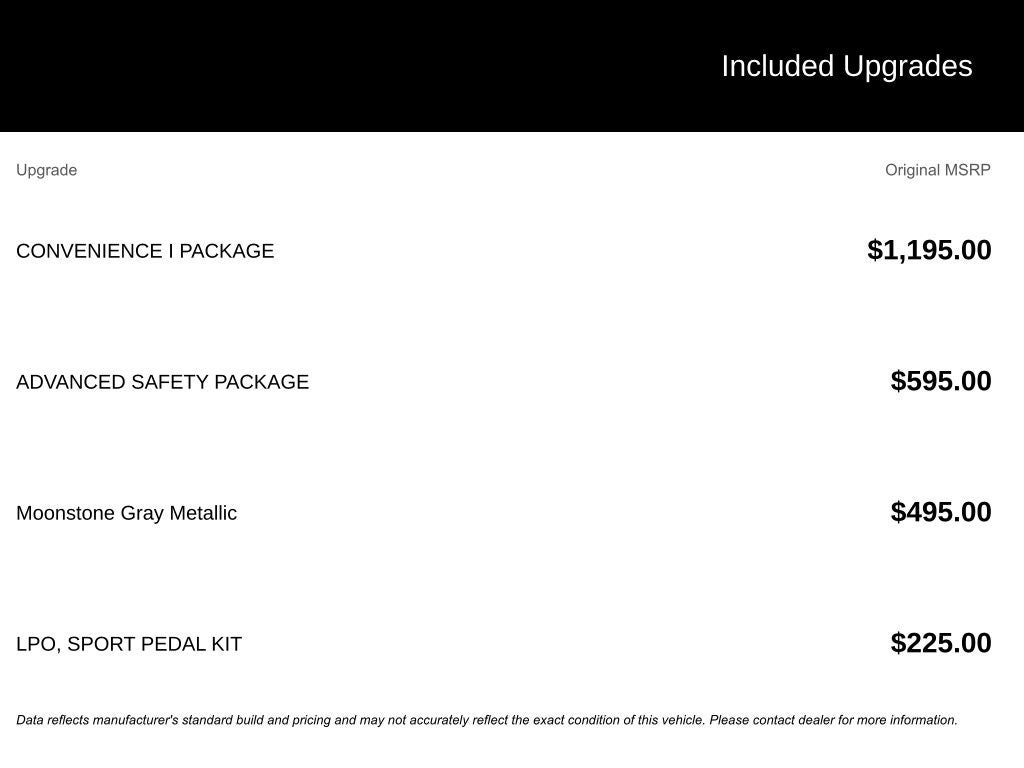1024x768 pixels.
Task: Select the $495.00 price
Action: [x=941, y=512]
